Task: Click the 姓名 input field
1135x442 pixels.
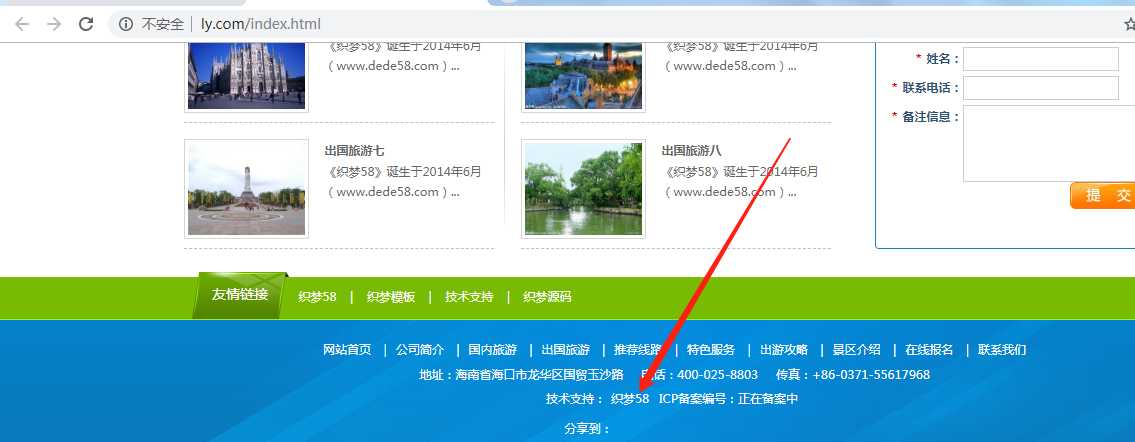Action: click(1041, 59)
